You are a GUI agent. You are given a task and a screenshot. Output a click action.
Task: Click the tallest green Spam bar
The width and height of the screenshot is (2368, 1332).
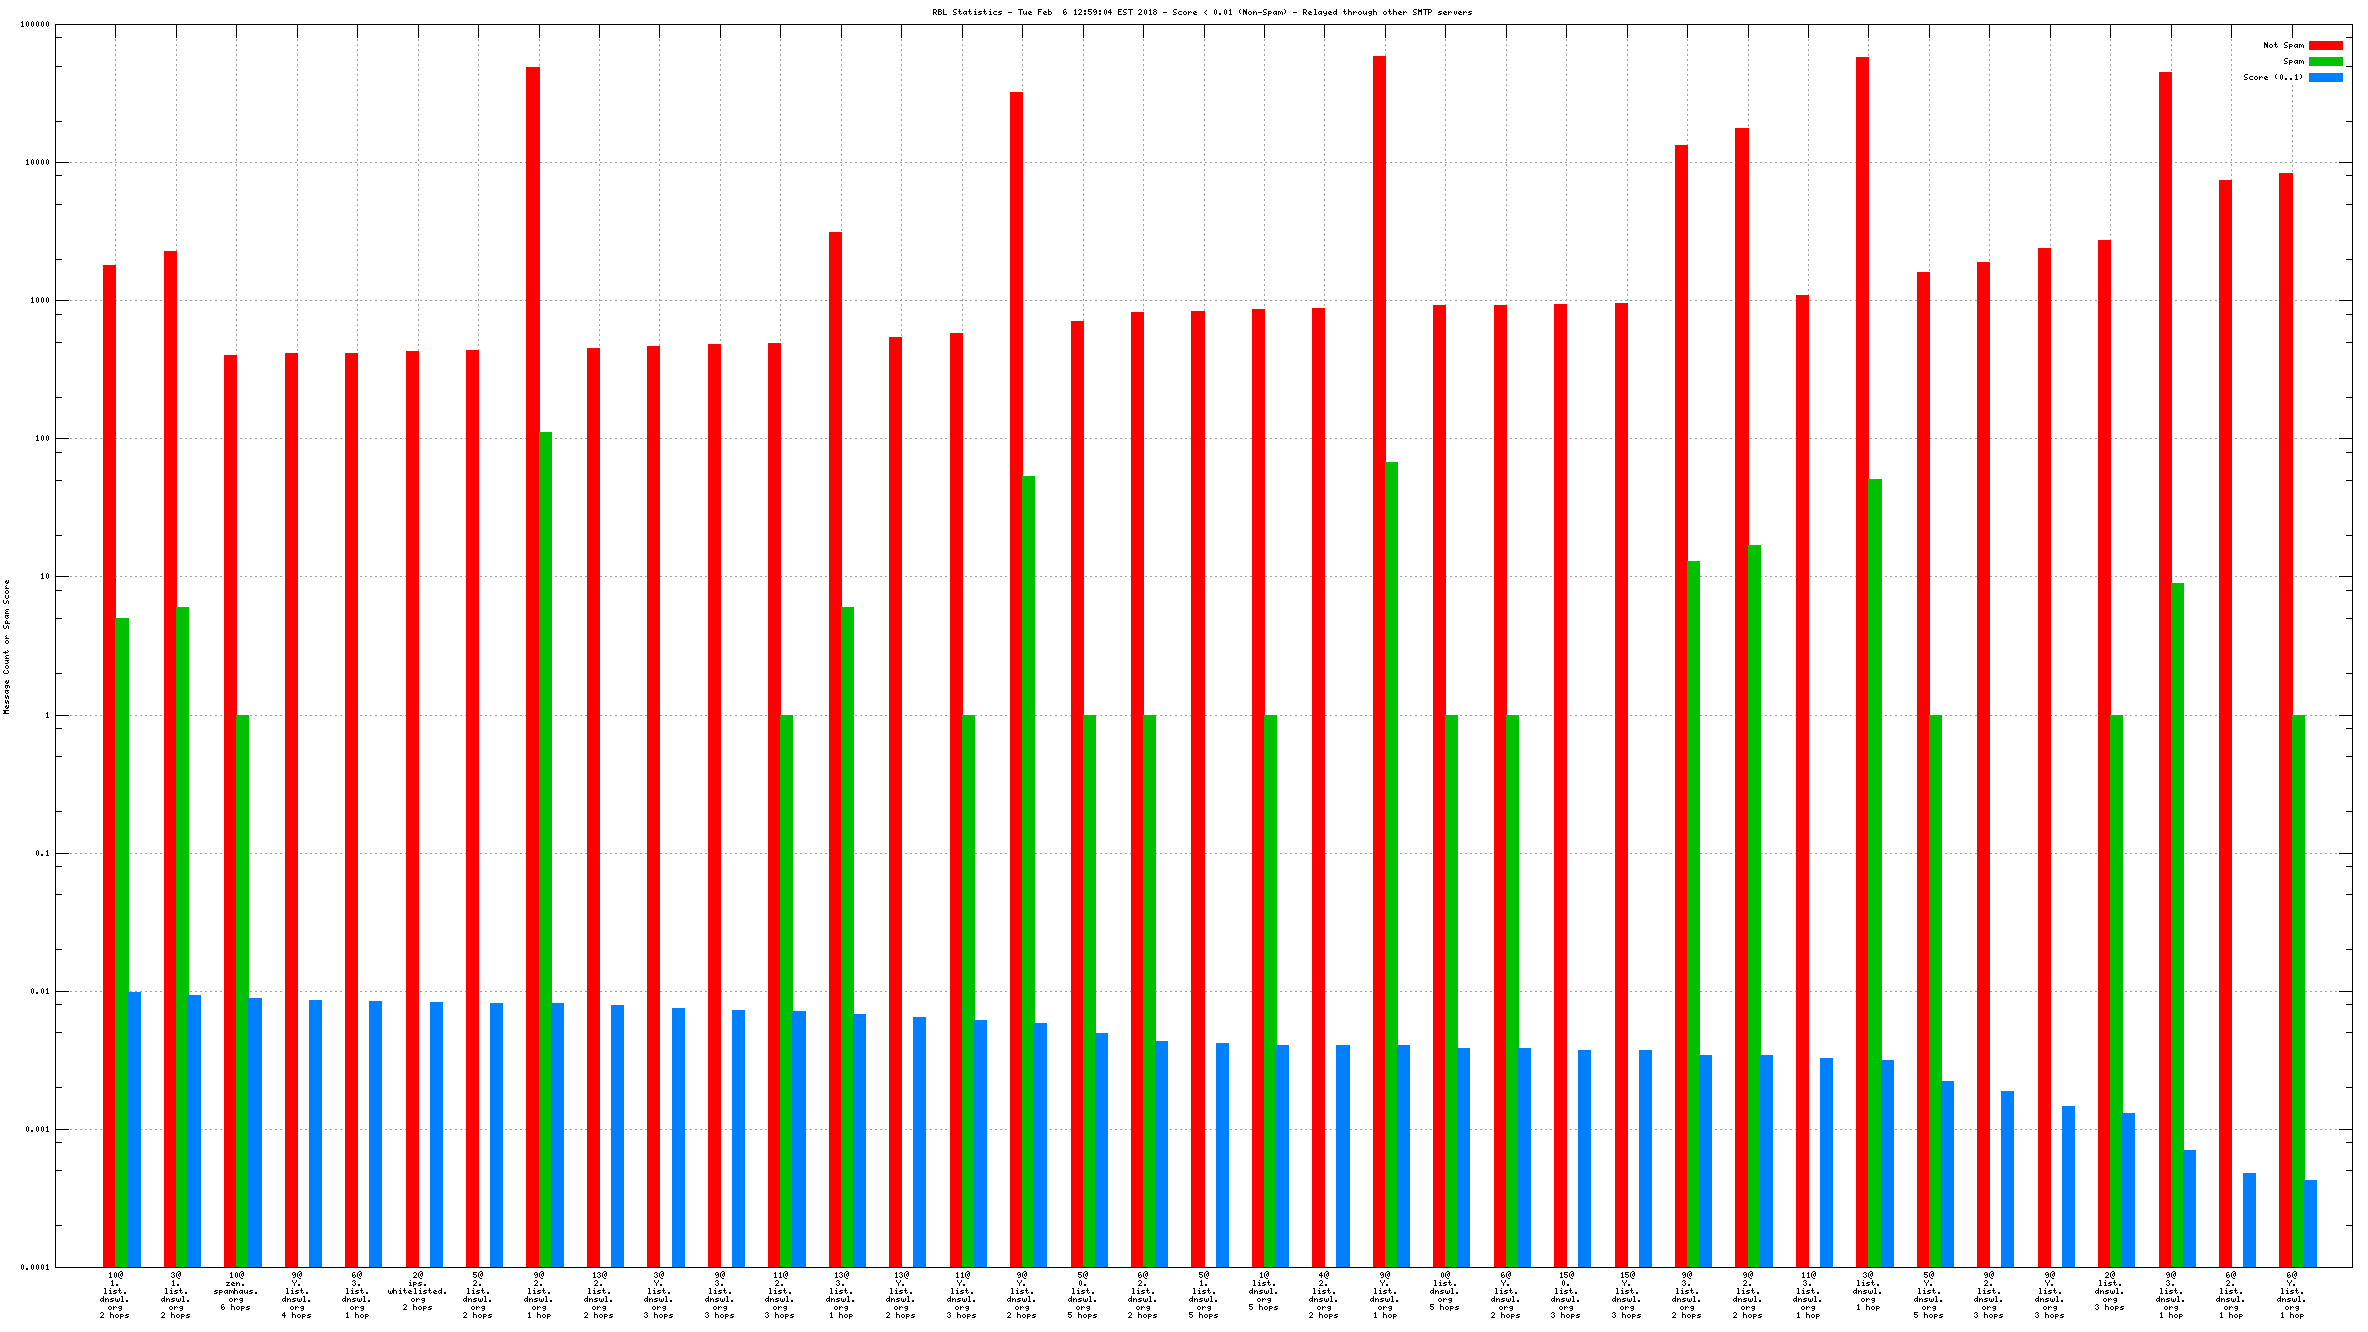click(x=545, y=850)
